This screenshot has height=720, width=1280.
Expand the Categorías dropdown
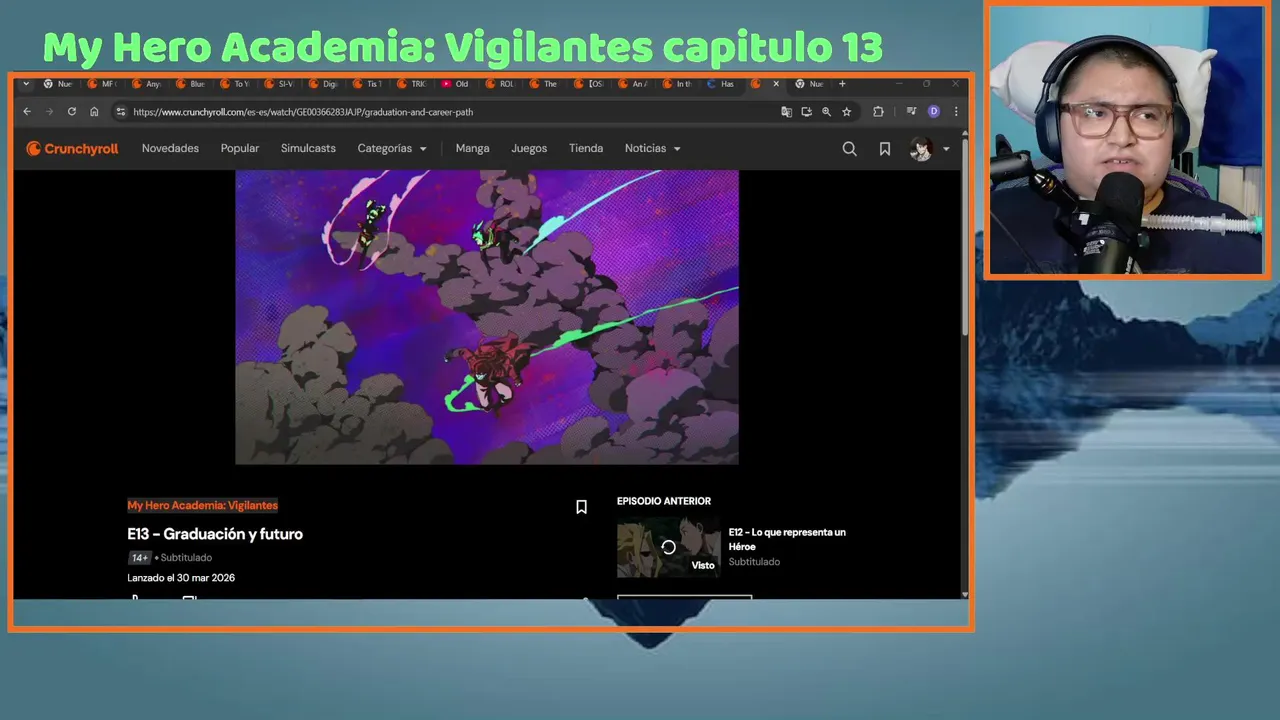coord(392,148)
